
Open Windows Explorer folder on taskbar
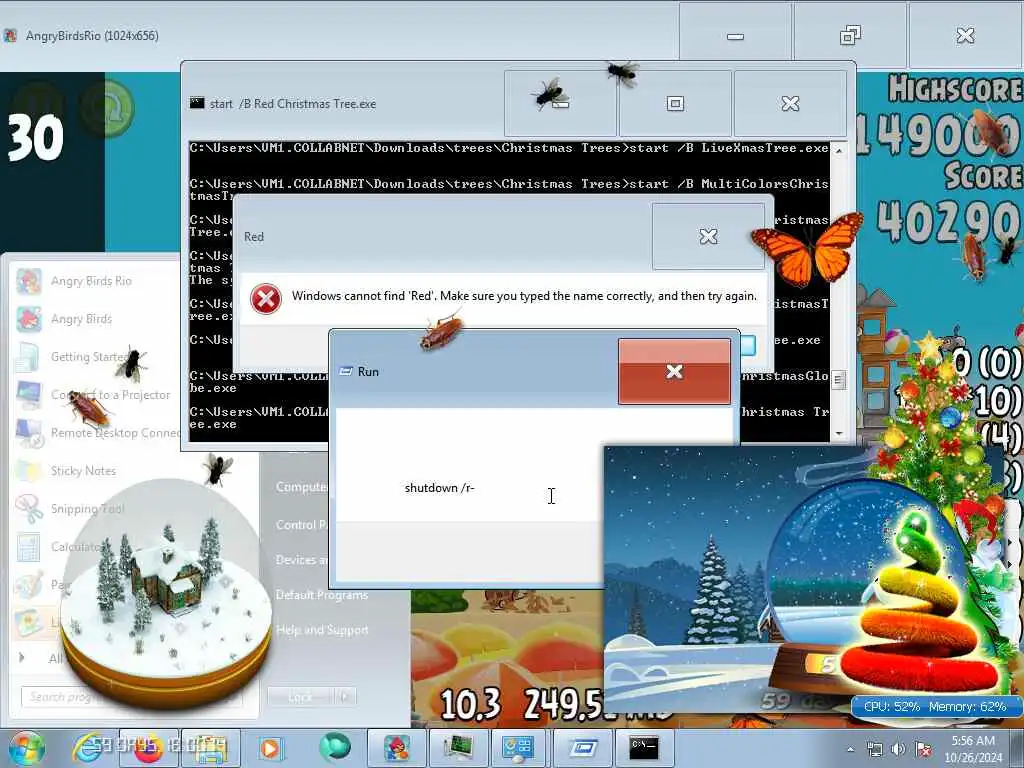point(210,748)
